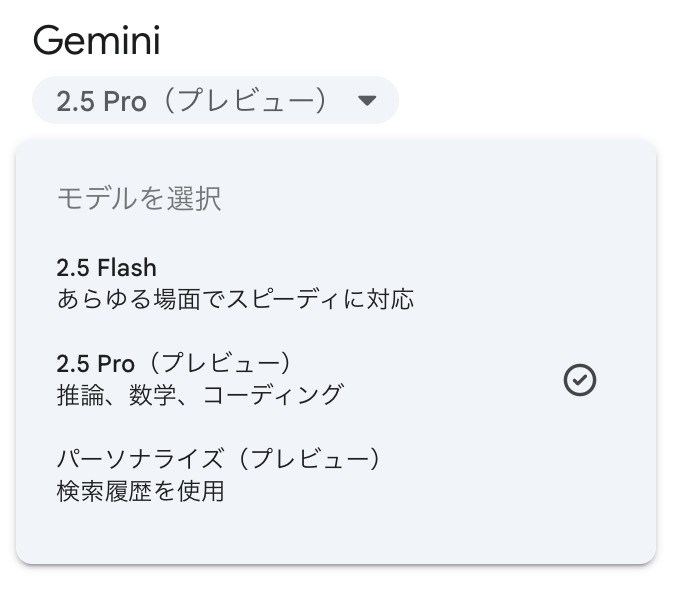682x594 pixels.
Task: Click the モデルを選択 header label
Action: tap(139, 199)
